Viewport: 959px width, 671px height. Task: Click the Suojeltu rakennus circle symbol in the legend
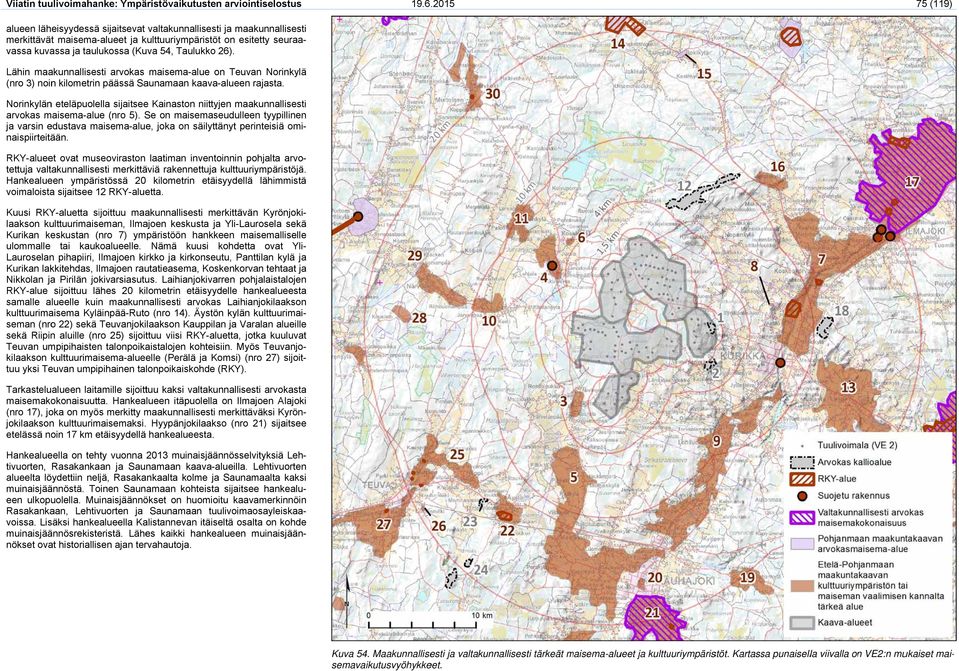pos(802,496)
